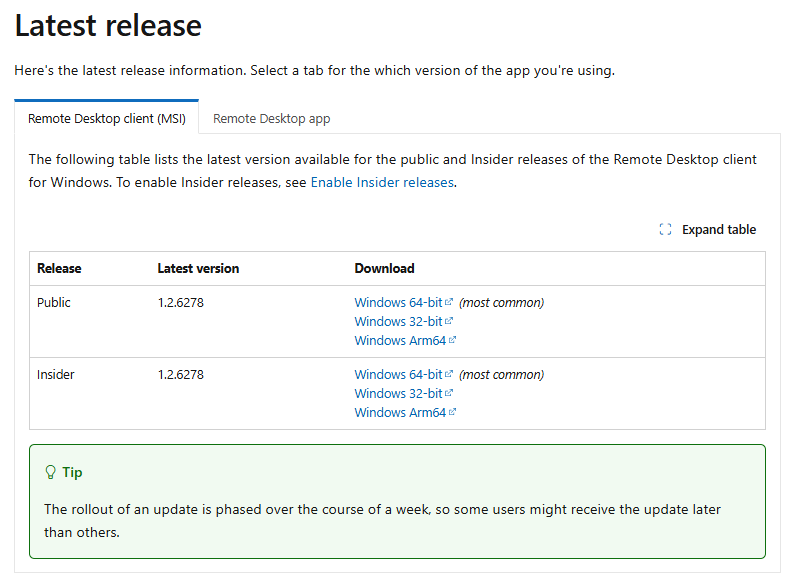
Task: Switch to the Remote Desktop app tab
Action: [271, 119]
